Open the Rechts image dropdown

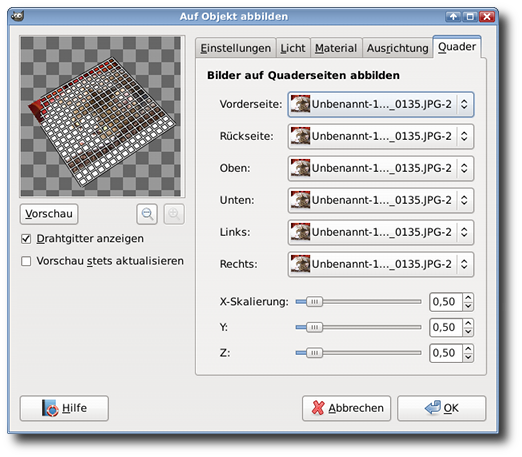(381, 264)
